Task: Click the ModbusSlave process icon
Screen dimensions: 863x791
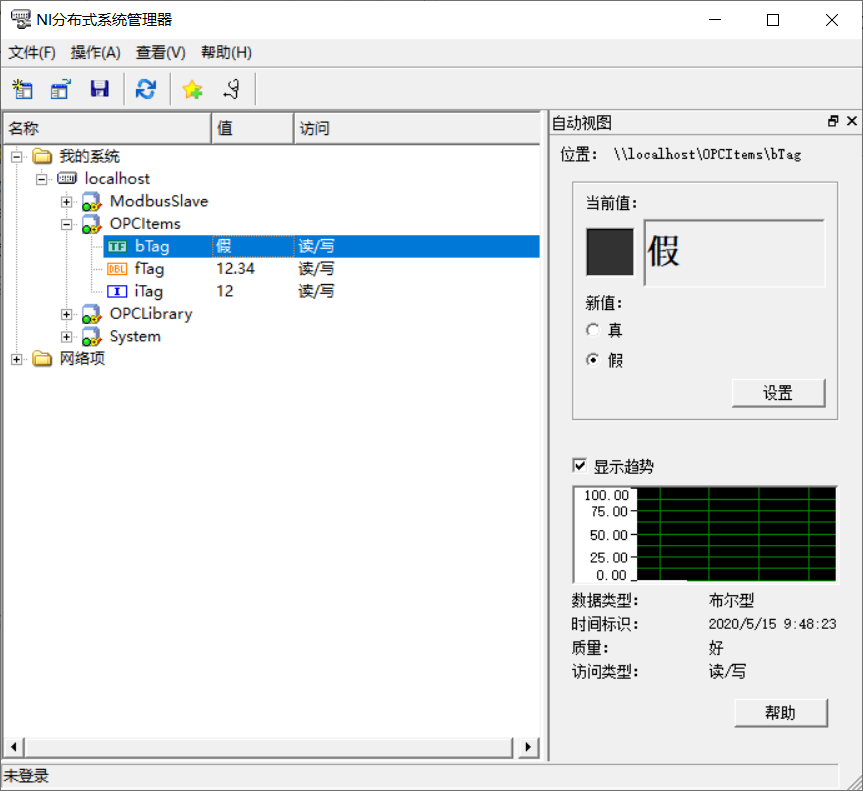Action: [91, 201]
